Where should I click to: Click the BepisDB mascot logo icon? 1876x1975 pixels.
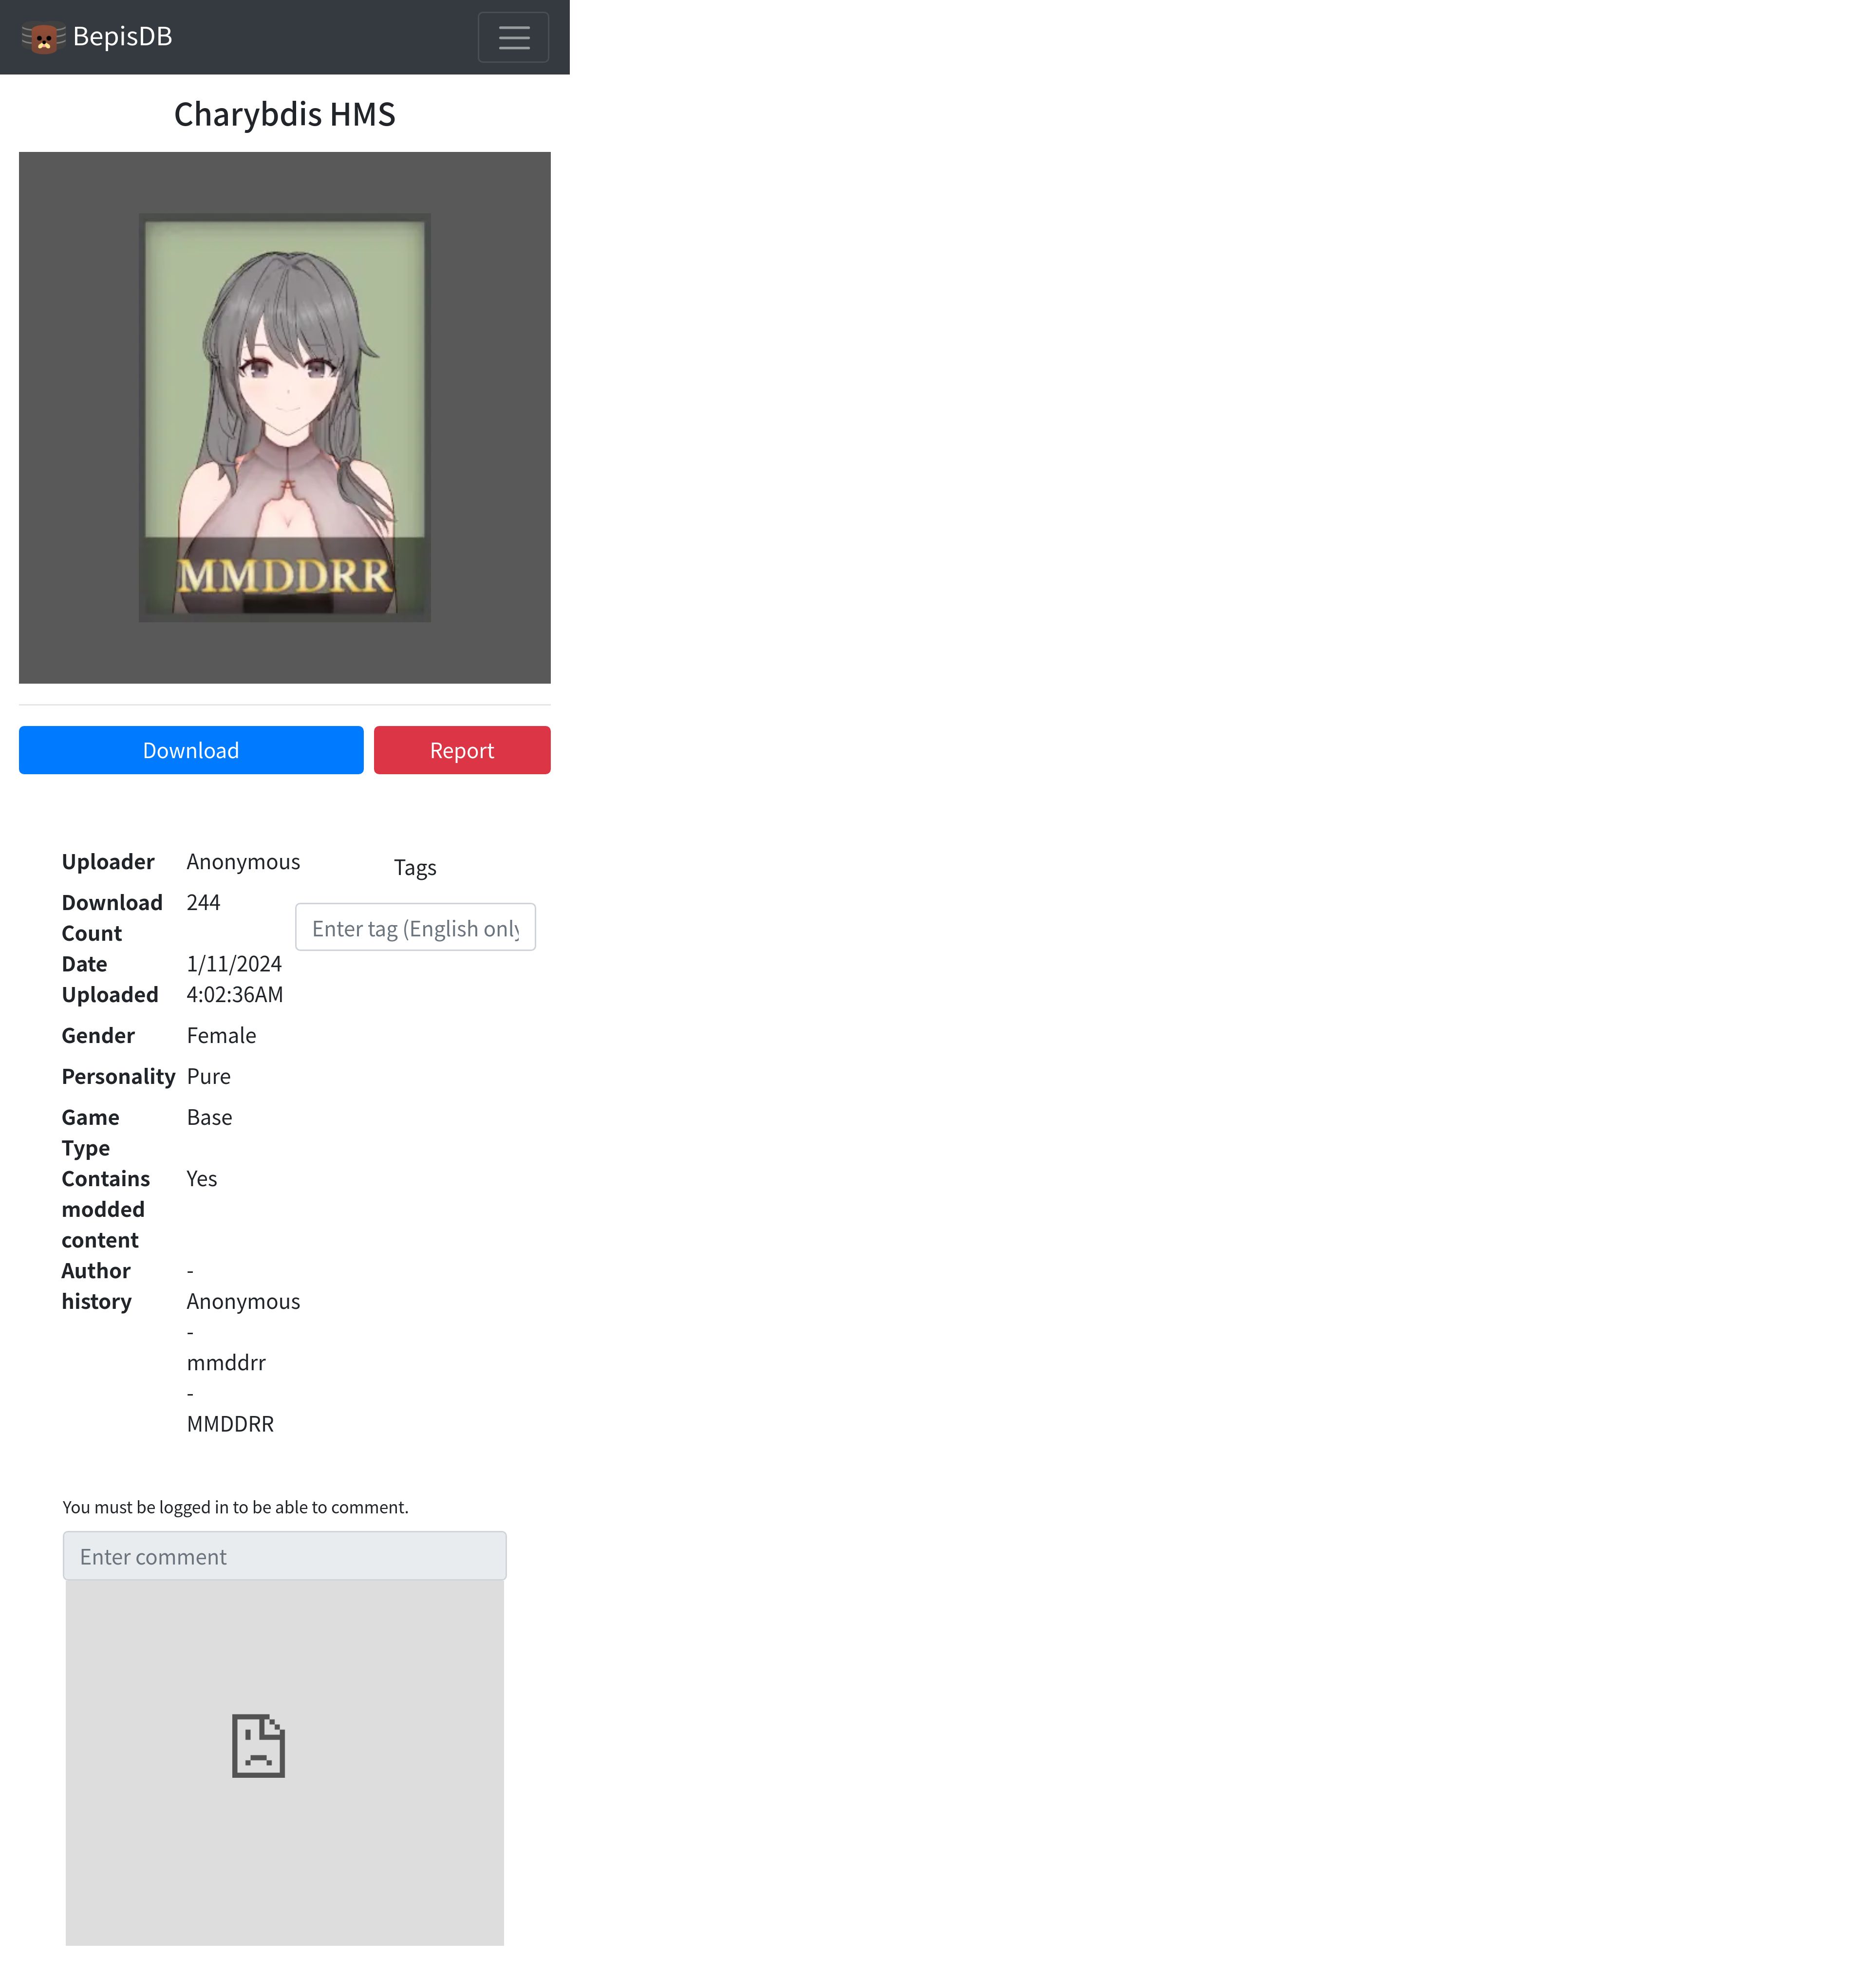43,37
